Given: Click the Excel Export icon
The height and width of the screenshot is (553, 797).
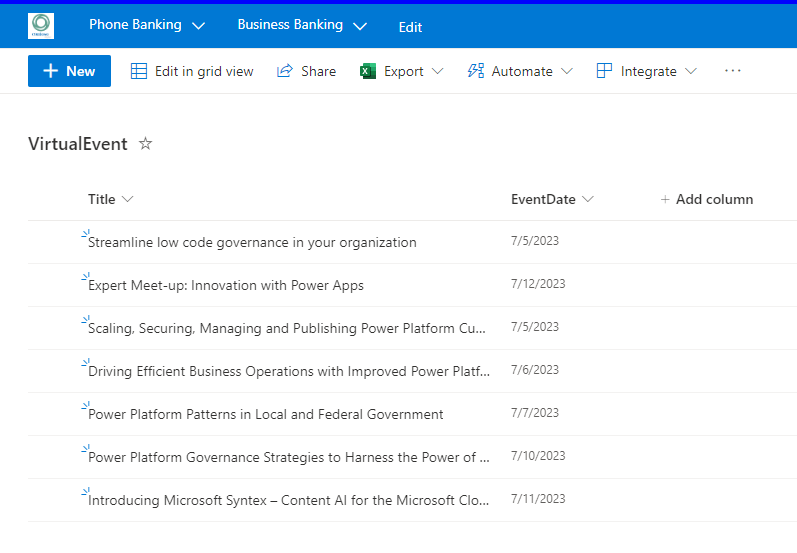Looking at the screenshot, I should pyautogui.click(x=367, y=71).
